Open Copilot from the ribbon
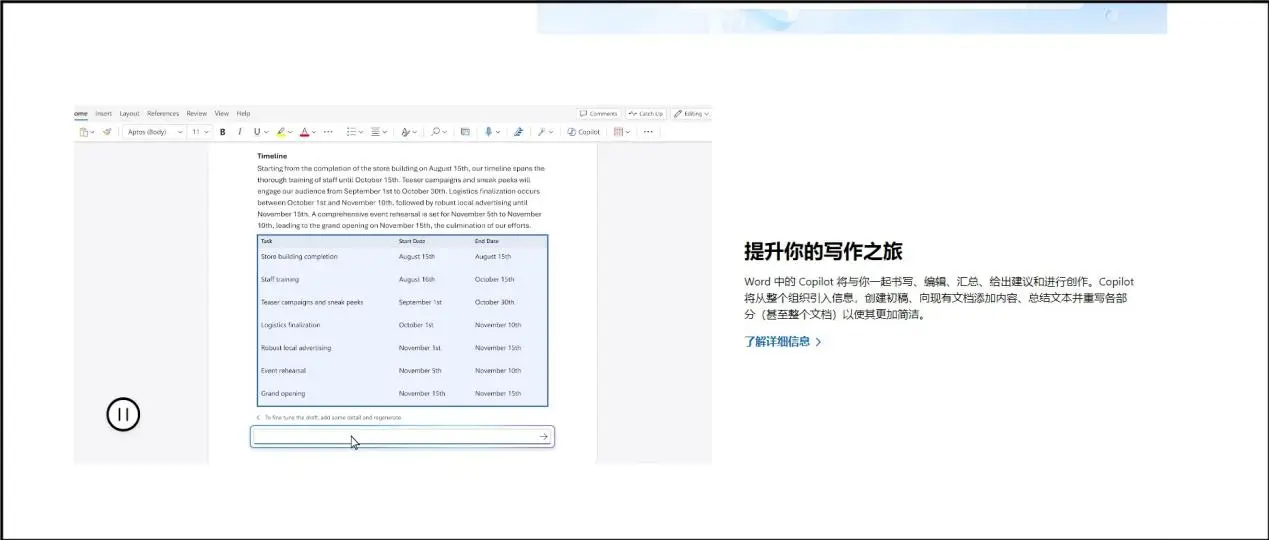The width and height of the screenshot is (1269, 540). click(x=583, y=132)
